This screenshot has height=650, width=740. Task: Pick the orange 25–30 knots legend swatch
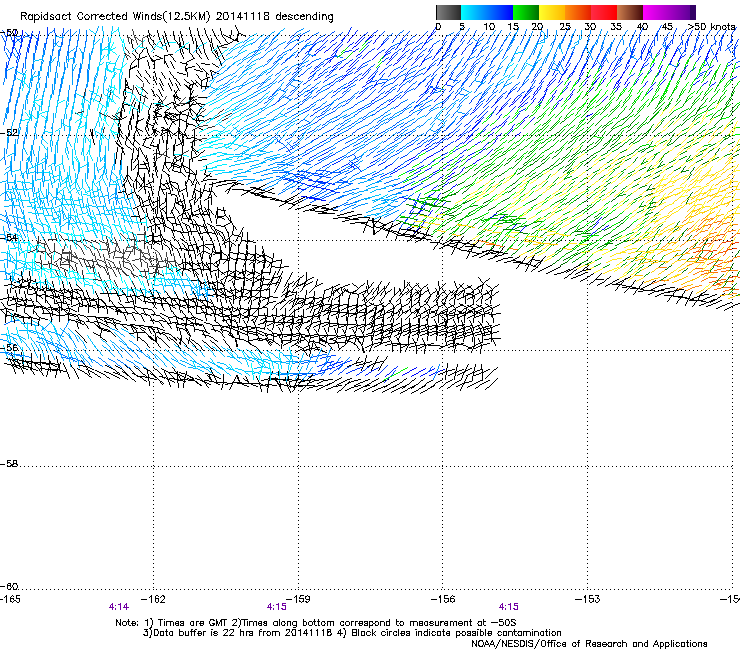(x=578, y=12)
